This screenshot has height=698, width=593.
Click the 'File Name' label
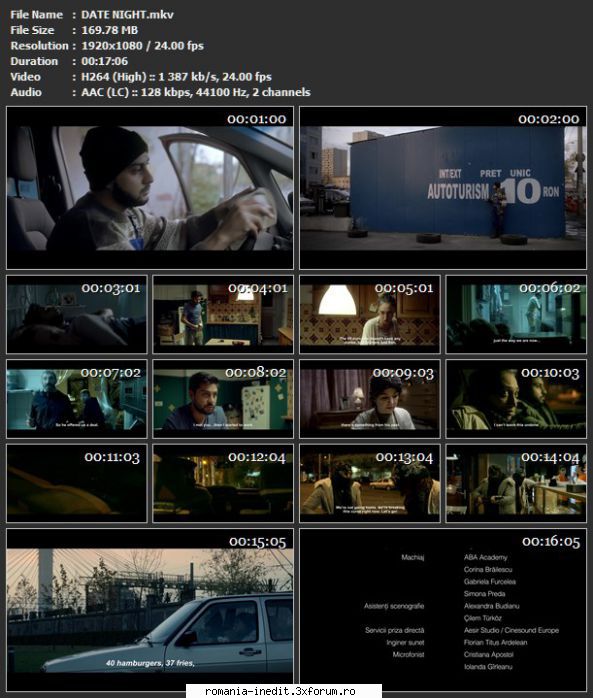[x=37, y=15]
